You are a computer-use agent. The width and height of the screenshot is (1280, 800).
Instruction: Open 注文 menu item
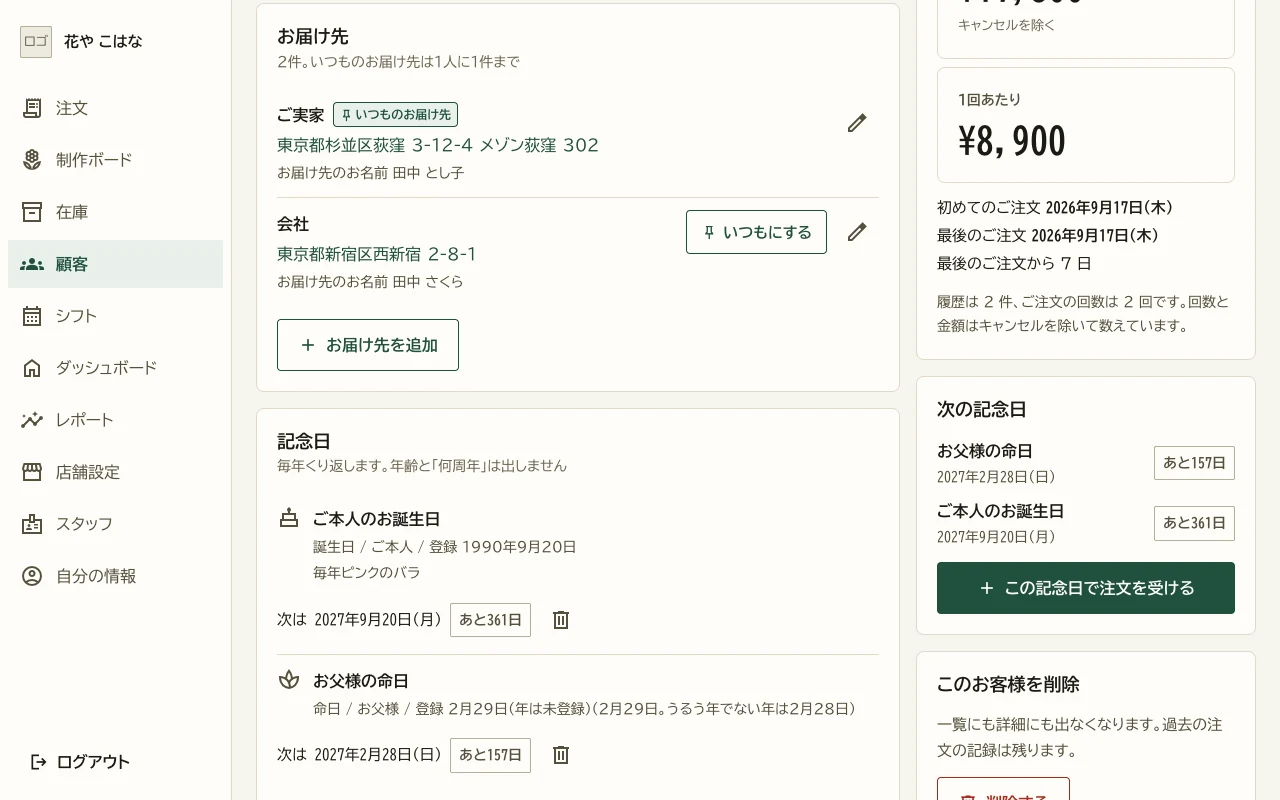(x=116, y=108)
